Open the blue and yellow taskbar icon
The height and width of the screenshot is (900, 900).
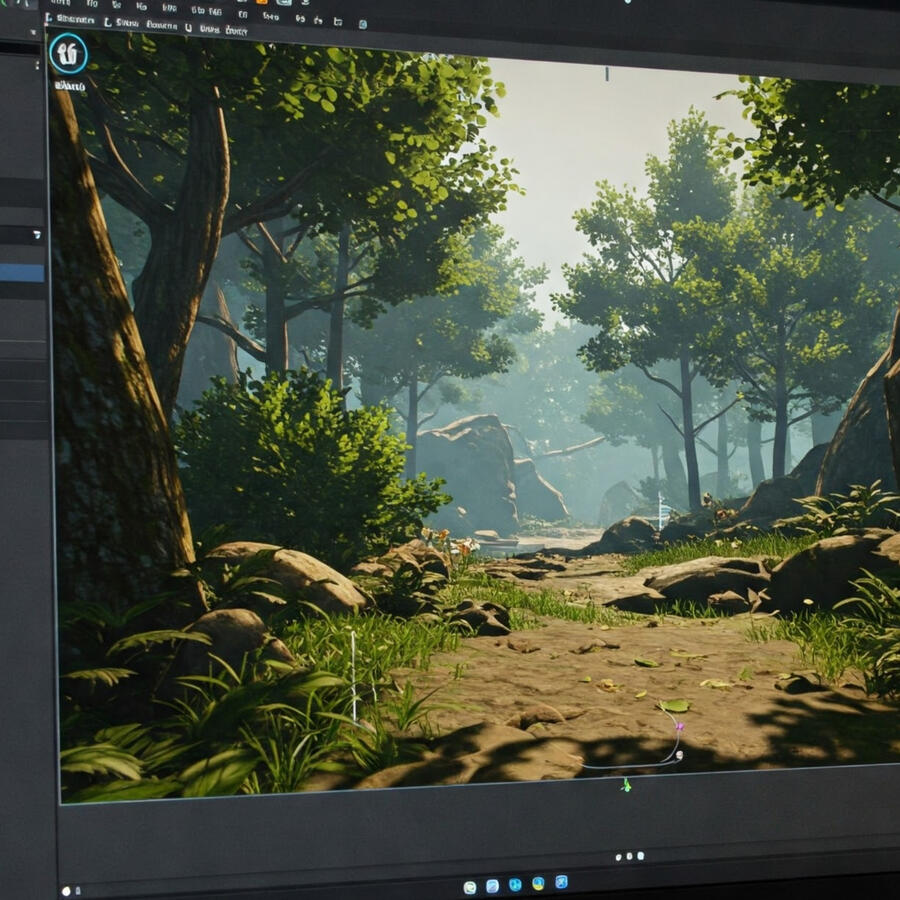click(x=538, y=884)
